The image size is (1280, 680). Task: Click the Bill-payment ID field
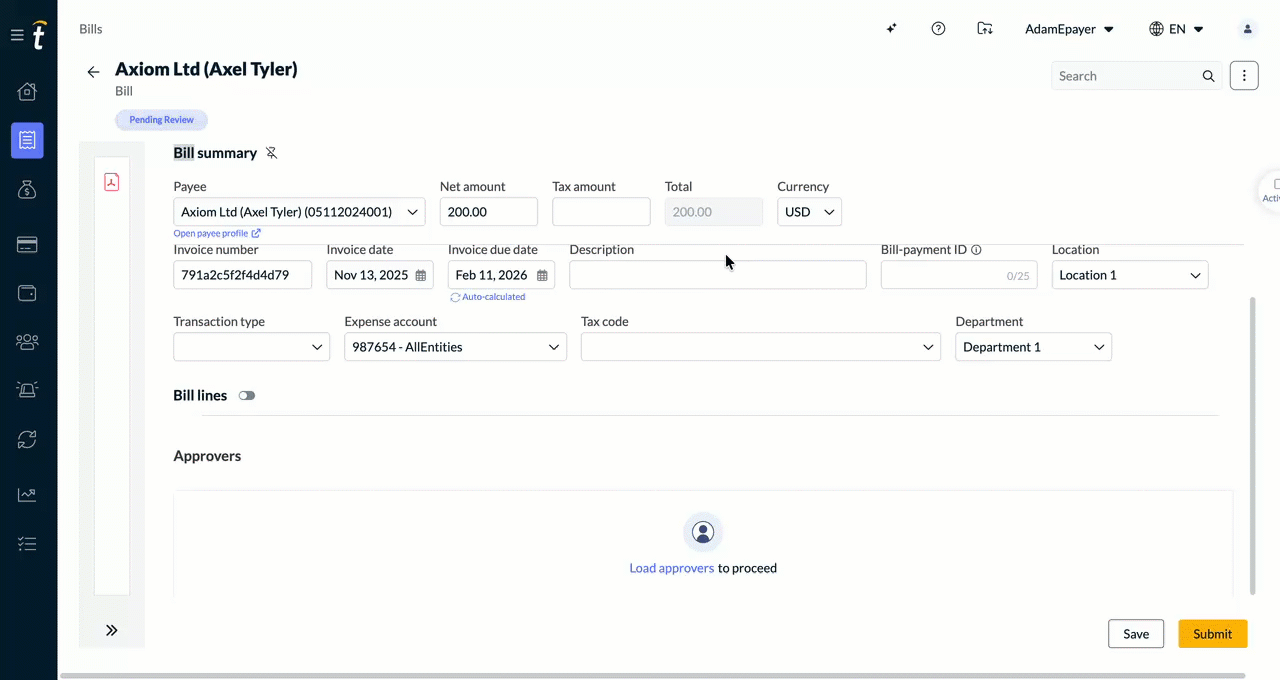[959, 275]
